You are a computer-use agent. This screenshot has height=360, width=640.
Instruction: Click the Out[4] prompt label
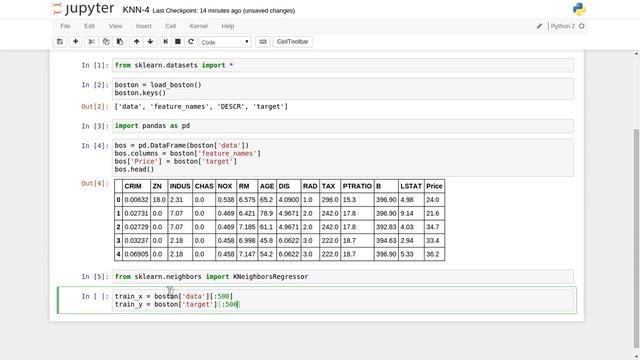tap(95, 184)
